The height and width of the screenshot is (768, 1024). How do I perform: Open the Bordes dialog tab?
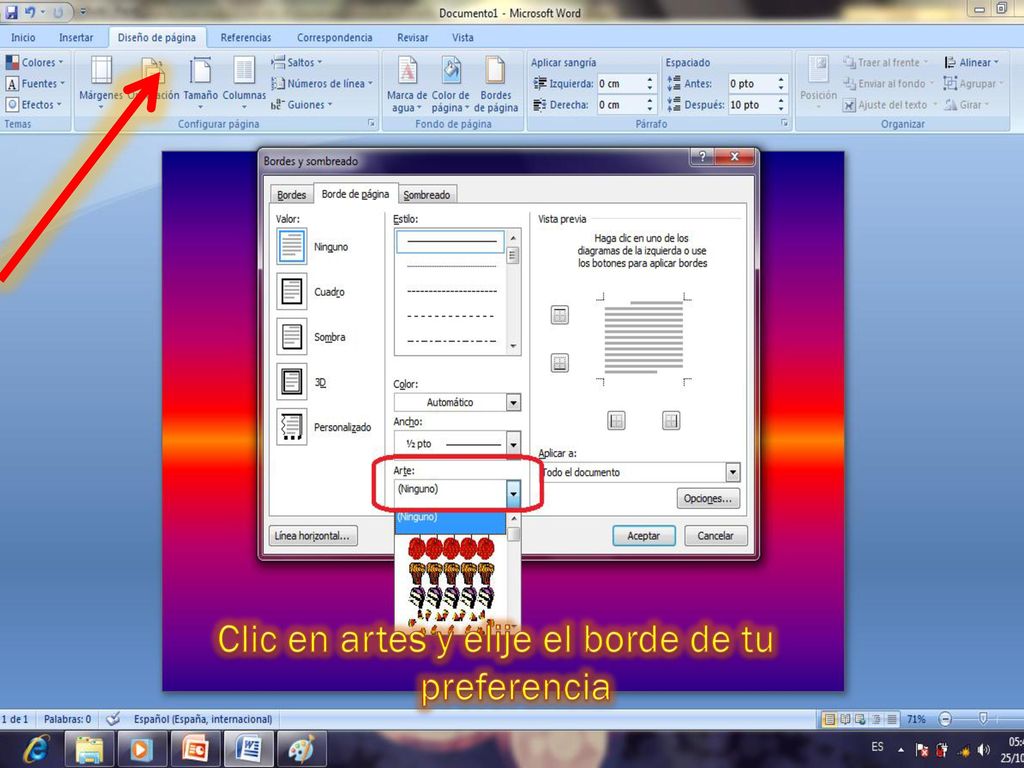point(291,195)
